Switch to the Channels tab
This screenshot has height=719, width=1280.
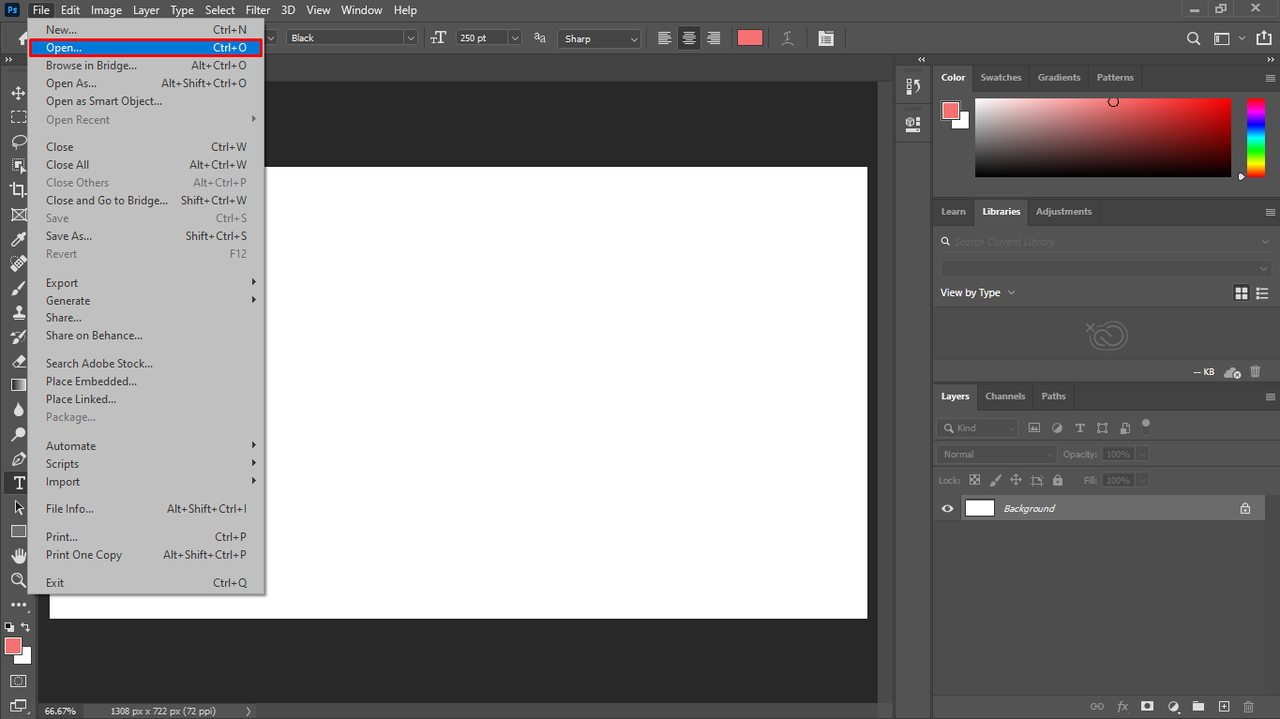coord(1005,396)
